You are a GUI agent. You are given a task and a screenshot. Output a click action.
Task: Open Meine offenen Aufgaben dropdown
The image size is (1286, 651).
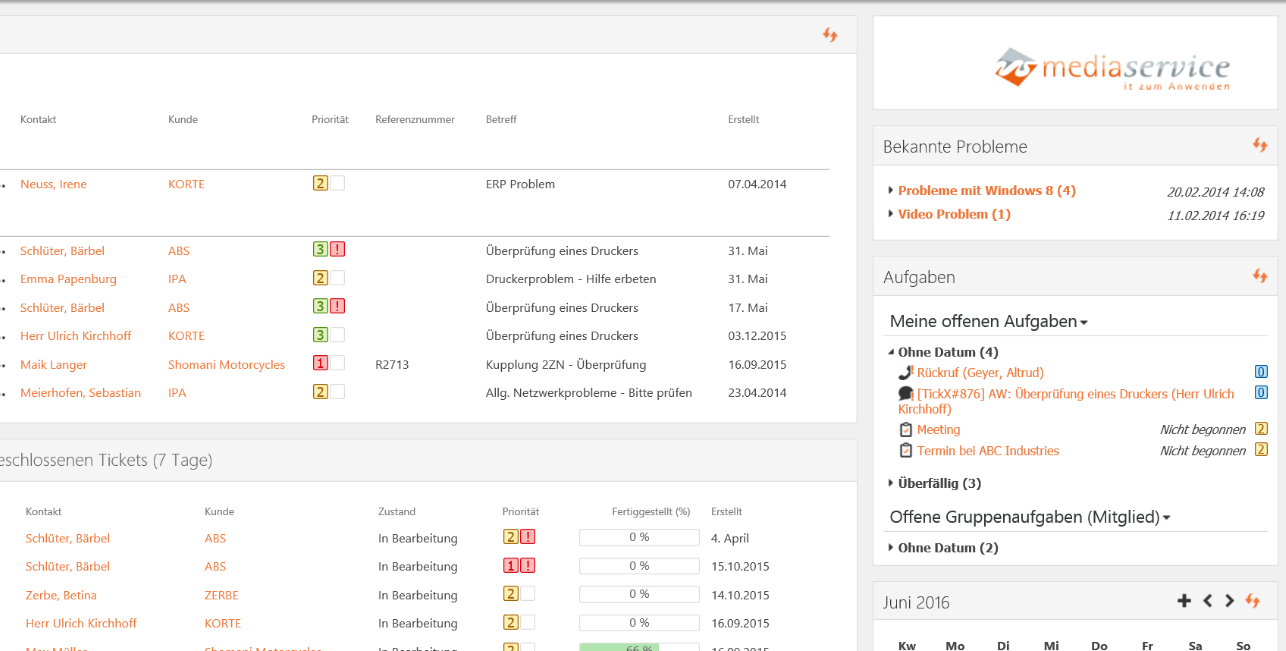coord(989,321)
